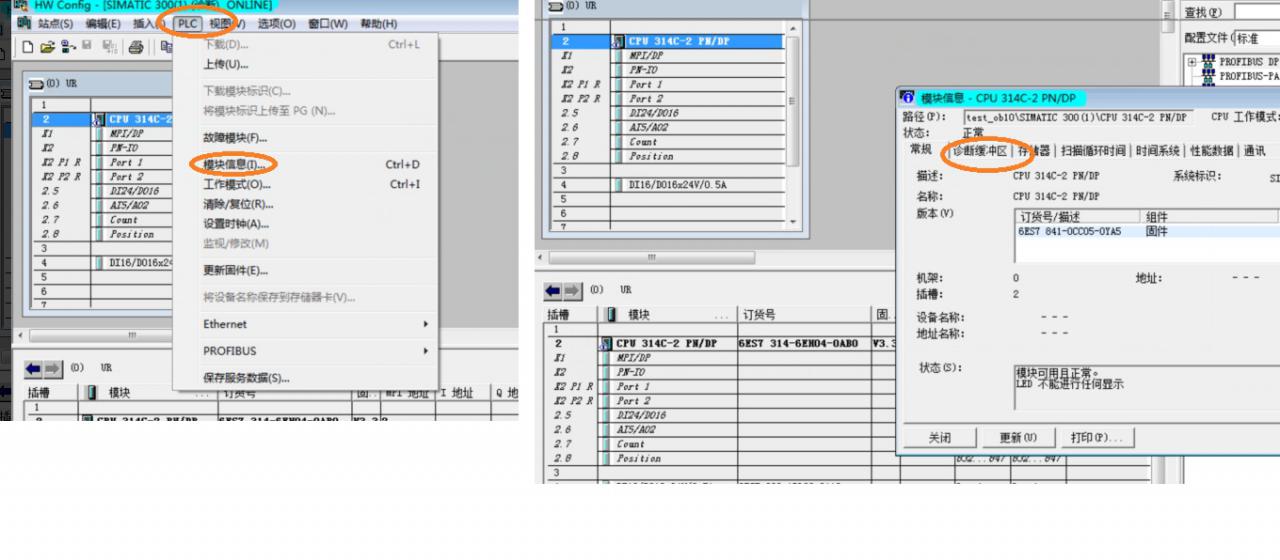Click the back arrow navigation icon in left window
1280x560 pixels.
tap(33, 368)
